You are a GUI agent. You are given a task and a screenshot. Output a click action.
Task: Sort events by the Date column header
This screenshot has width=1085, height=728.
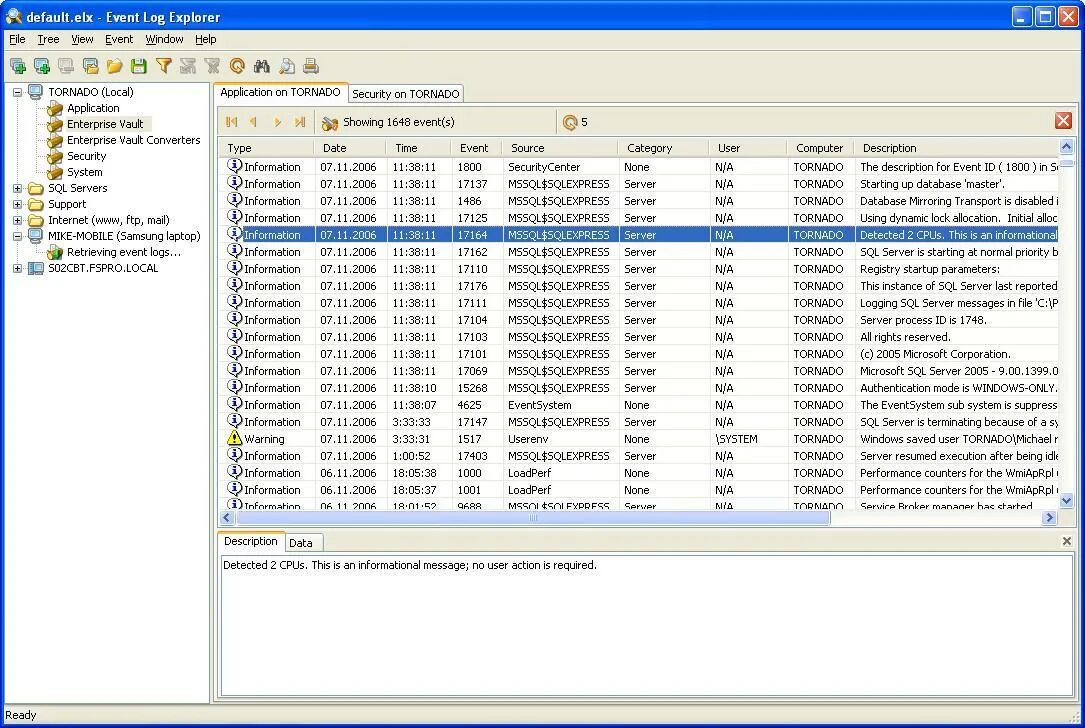point(349,148)
